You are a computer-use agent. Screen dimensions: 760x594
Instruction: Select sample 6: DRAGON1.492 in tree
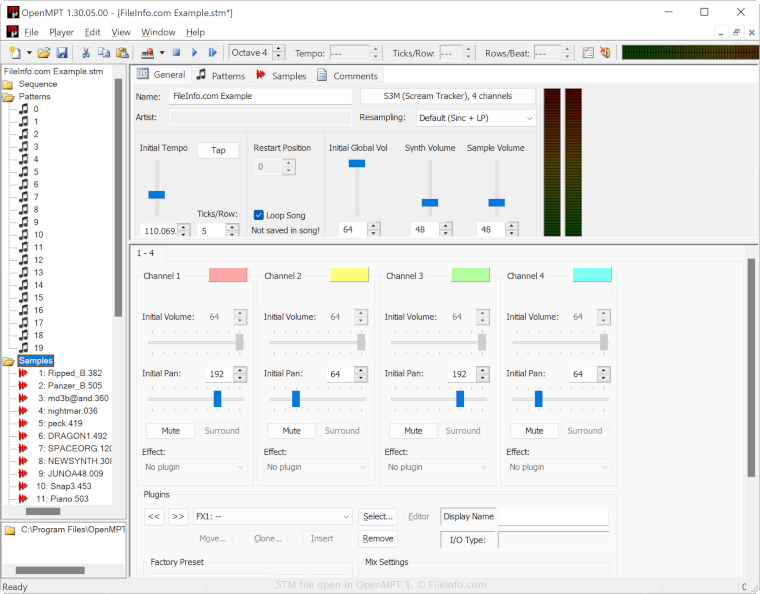click(73, 436)
